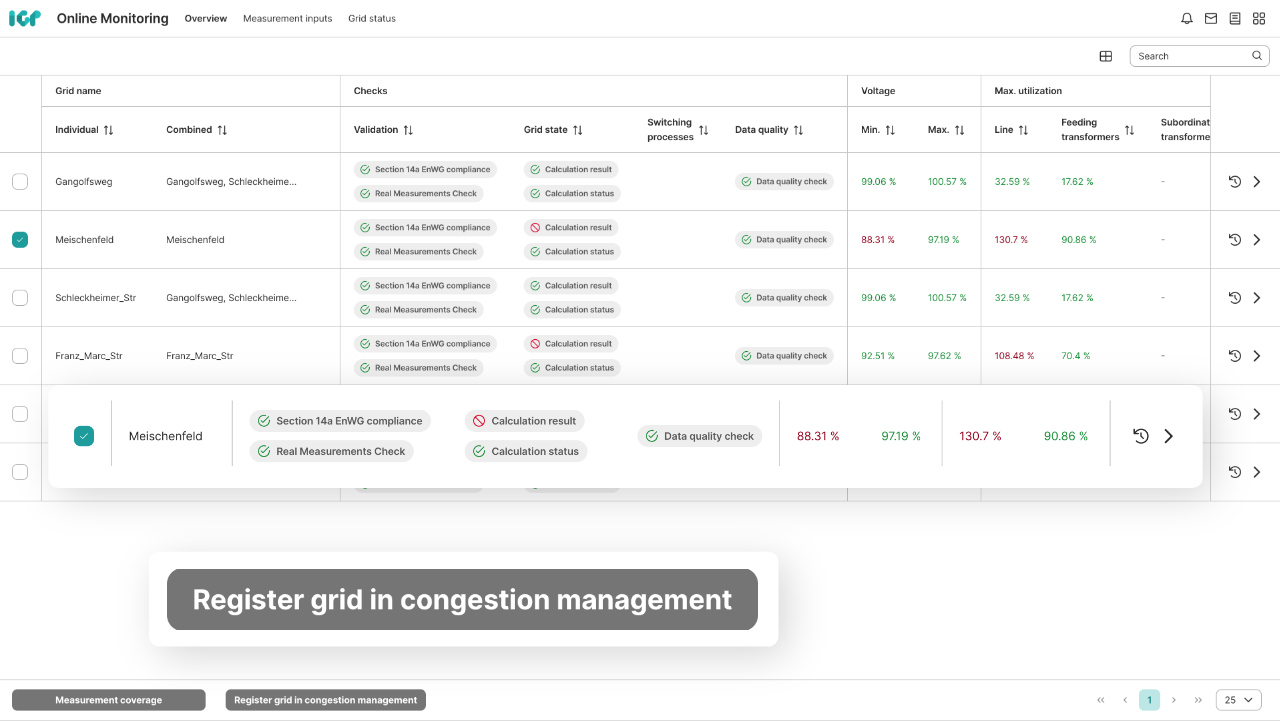Screen dimensions: 1280x721
Task: Open the Grid status page
Action: point(371,18)
